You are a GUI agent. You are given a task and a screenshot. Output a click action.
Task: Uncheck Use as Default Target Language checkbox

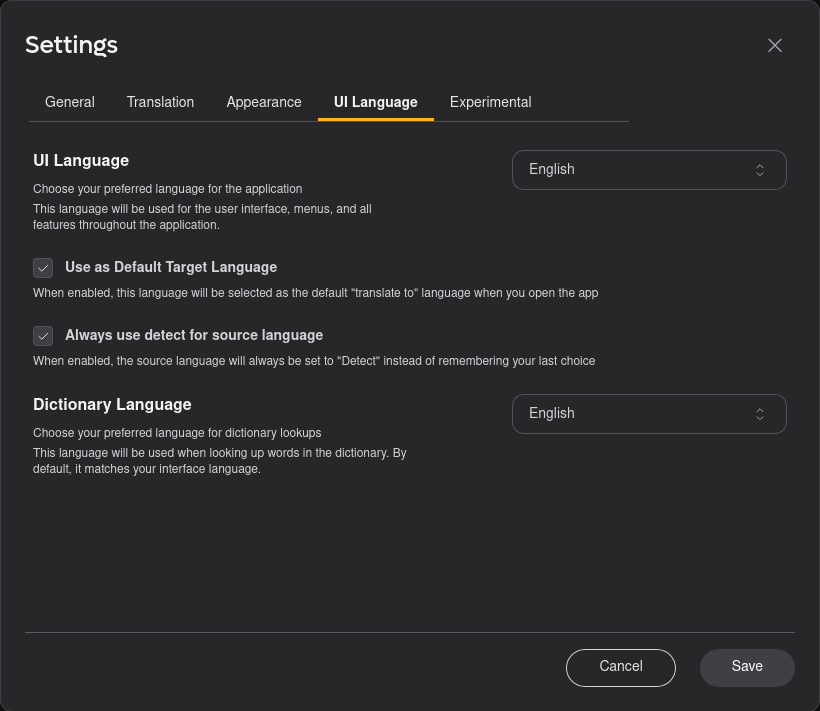[43, 268]
